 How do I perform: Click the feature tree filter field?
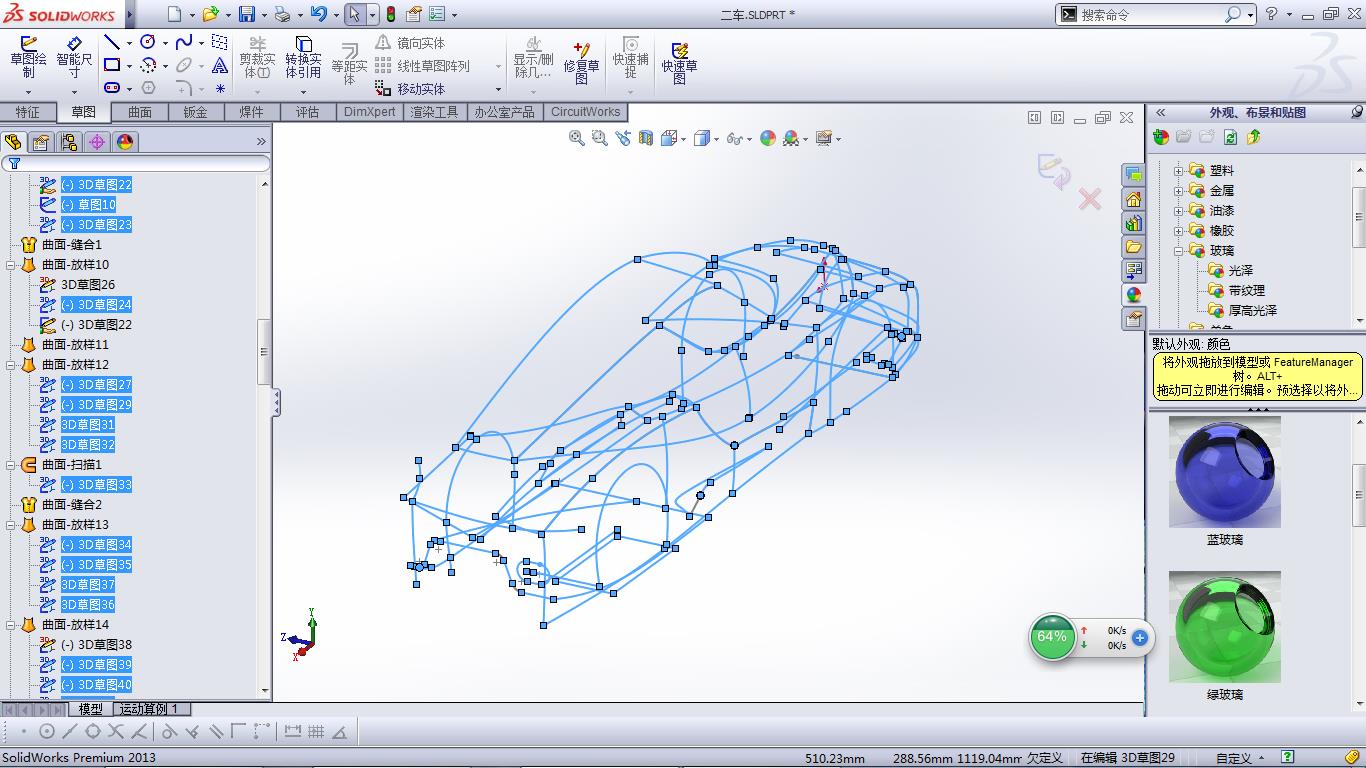(136, 163)
